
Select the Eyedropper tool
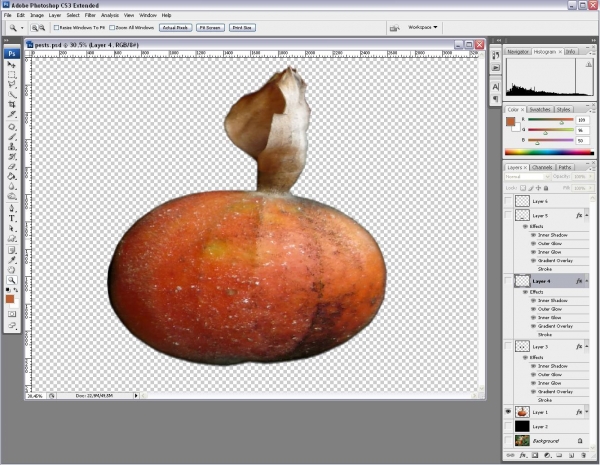tap(12, 261)
